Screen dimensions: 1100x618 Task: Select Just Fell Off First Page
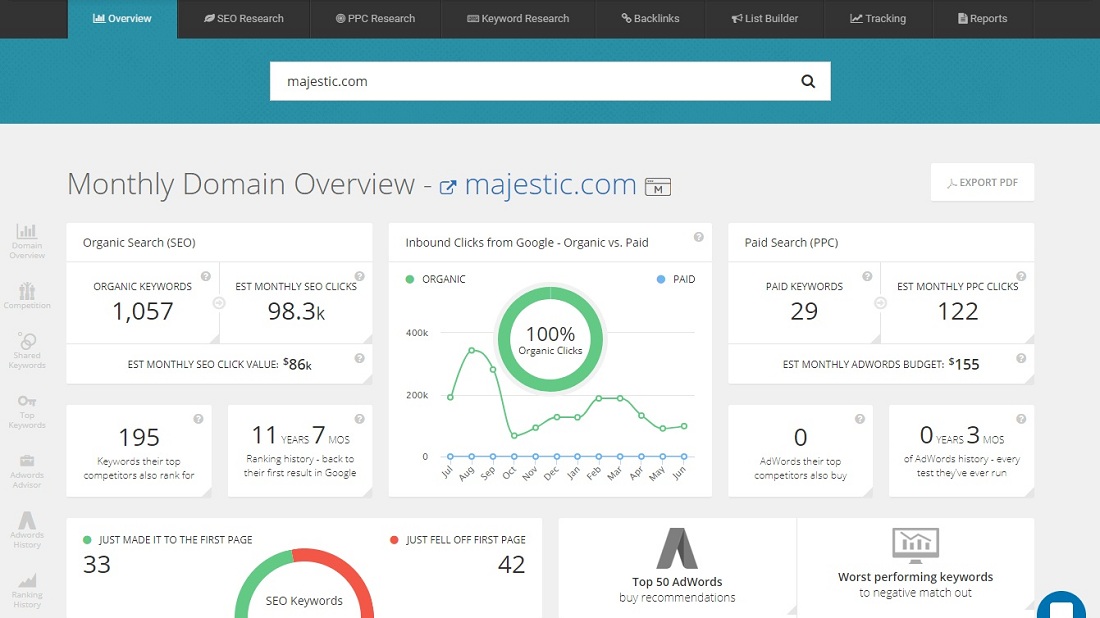[457, 540]
